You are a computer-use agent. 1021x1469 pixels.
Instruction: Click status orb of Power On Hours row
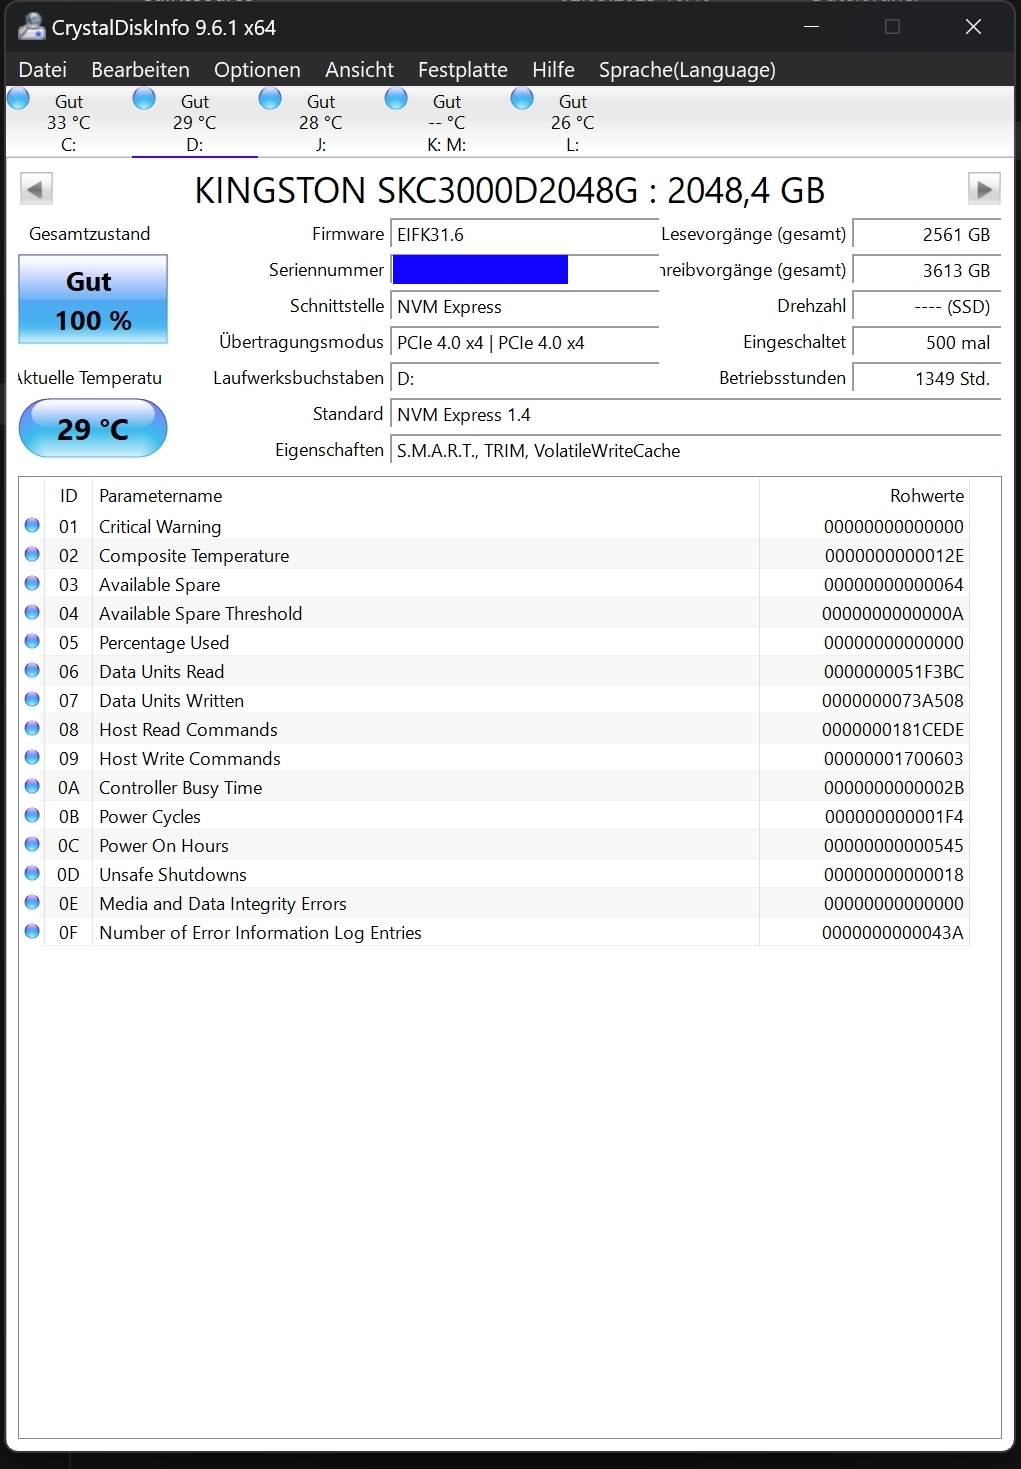click(32, 844)
